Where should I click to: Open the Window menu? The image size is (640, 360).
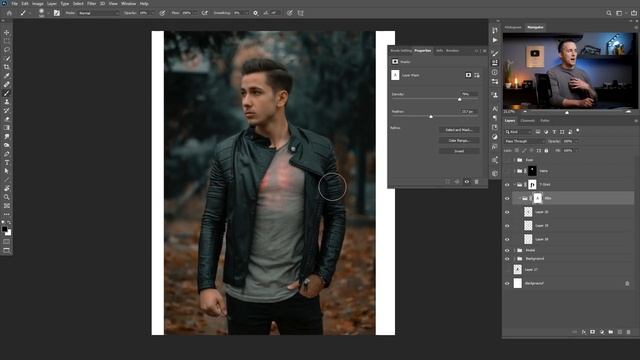point(129,3)
